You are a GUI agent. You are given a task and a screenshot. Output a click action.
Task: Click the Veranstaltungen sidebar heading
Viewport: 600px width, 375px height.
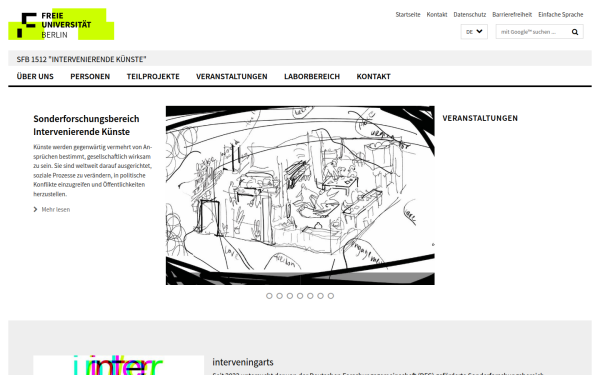pos(480,118)
